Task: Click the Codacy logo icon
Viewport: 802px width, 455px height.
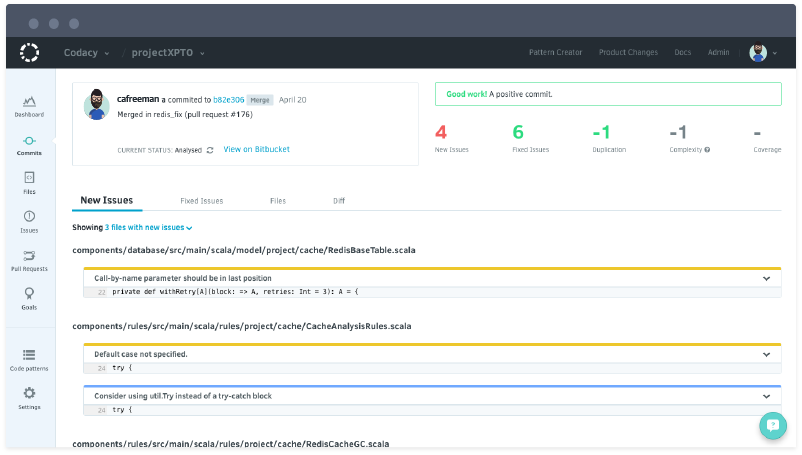Action: 29,53
